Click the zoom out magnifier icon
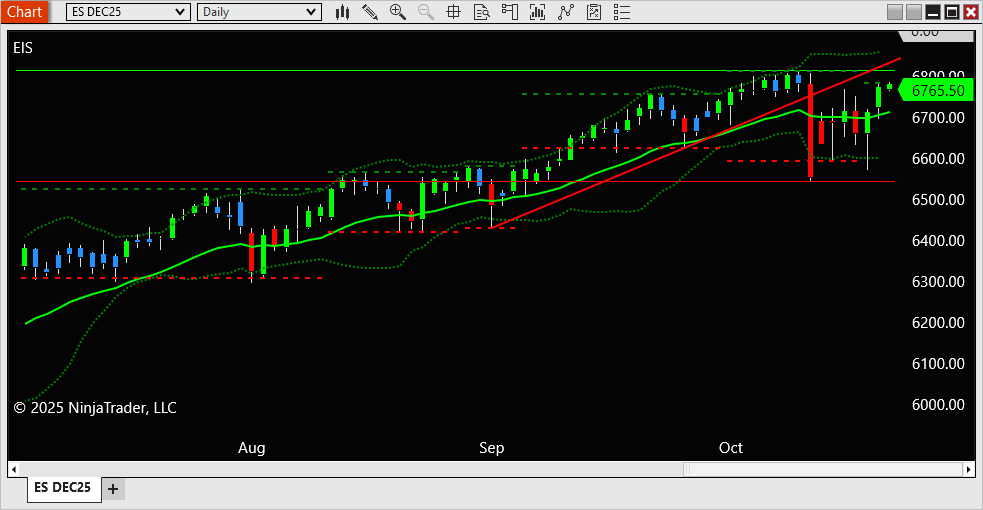This screenshot has width=983, height=510. point(426,12)
